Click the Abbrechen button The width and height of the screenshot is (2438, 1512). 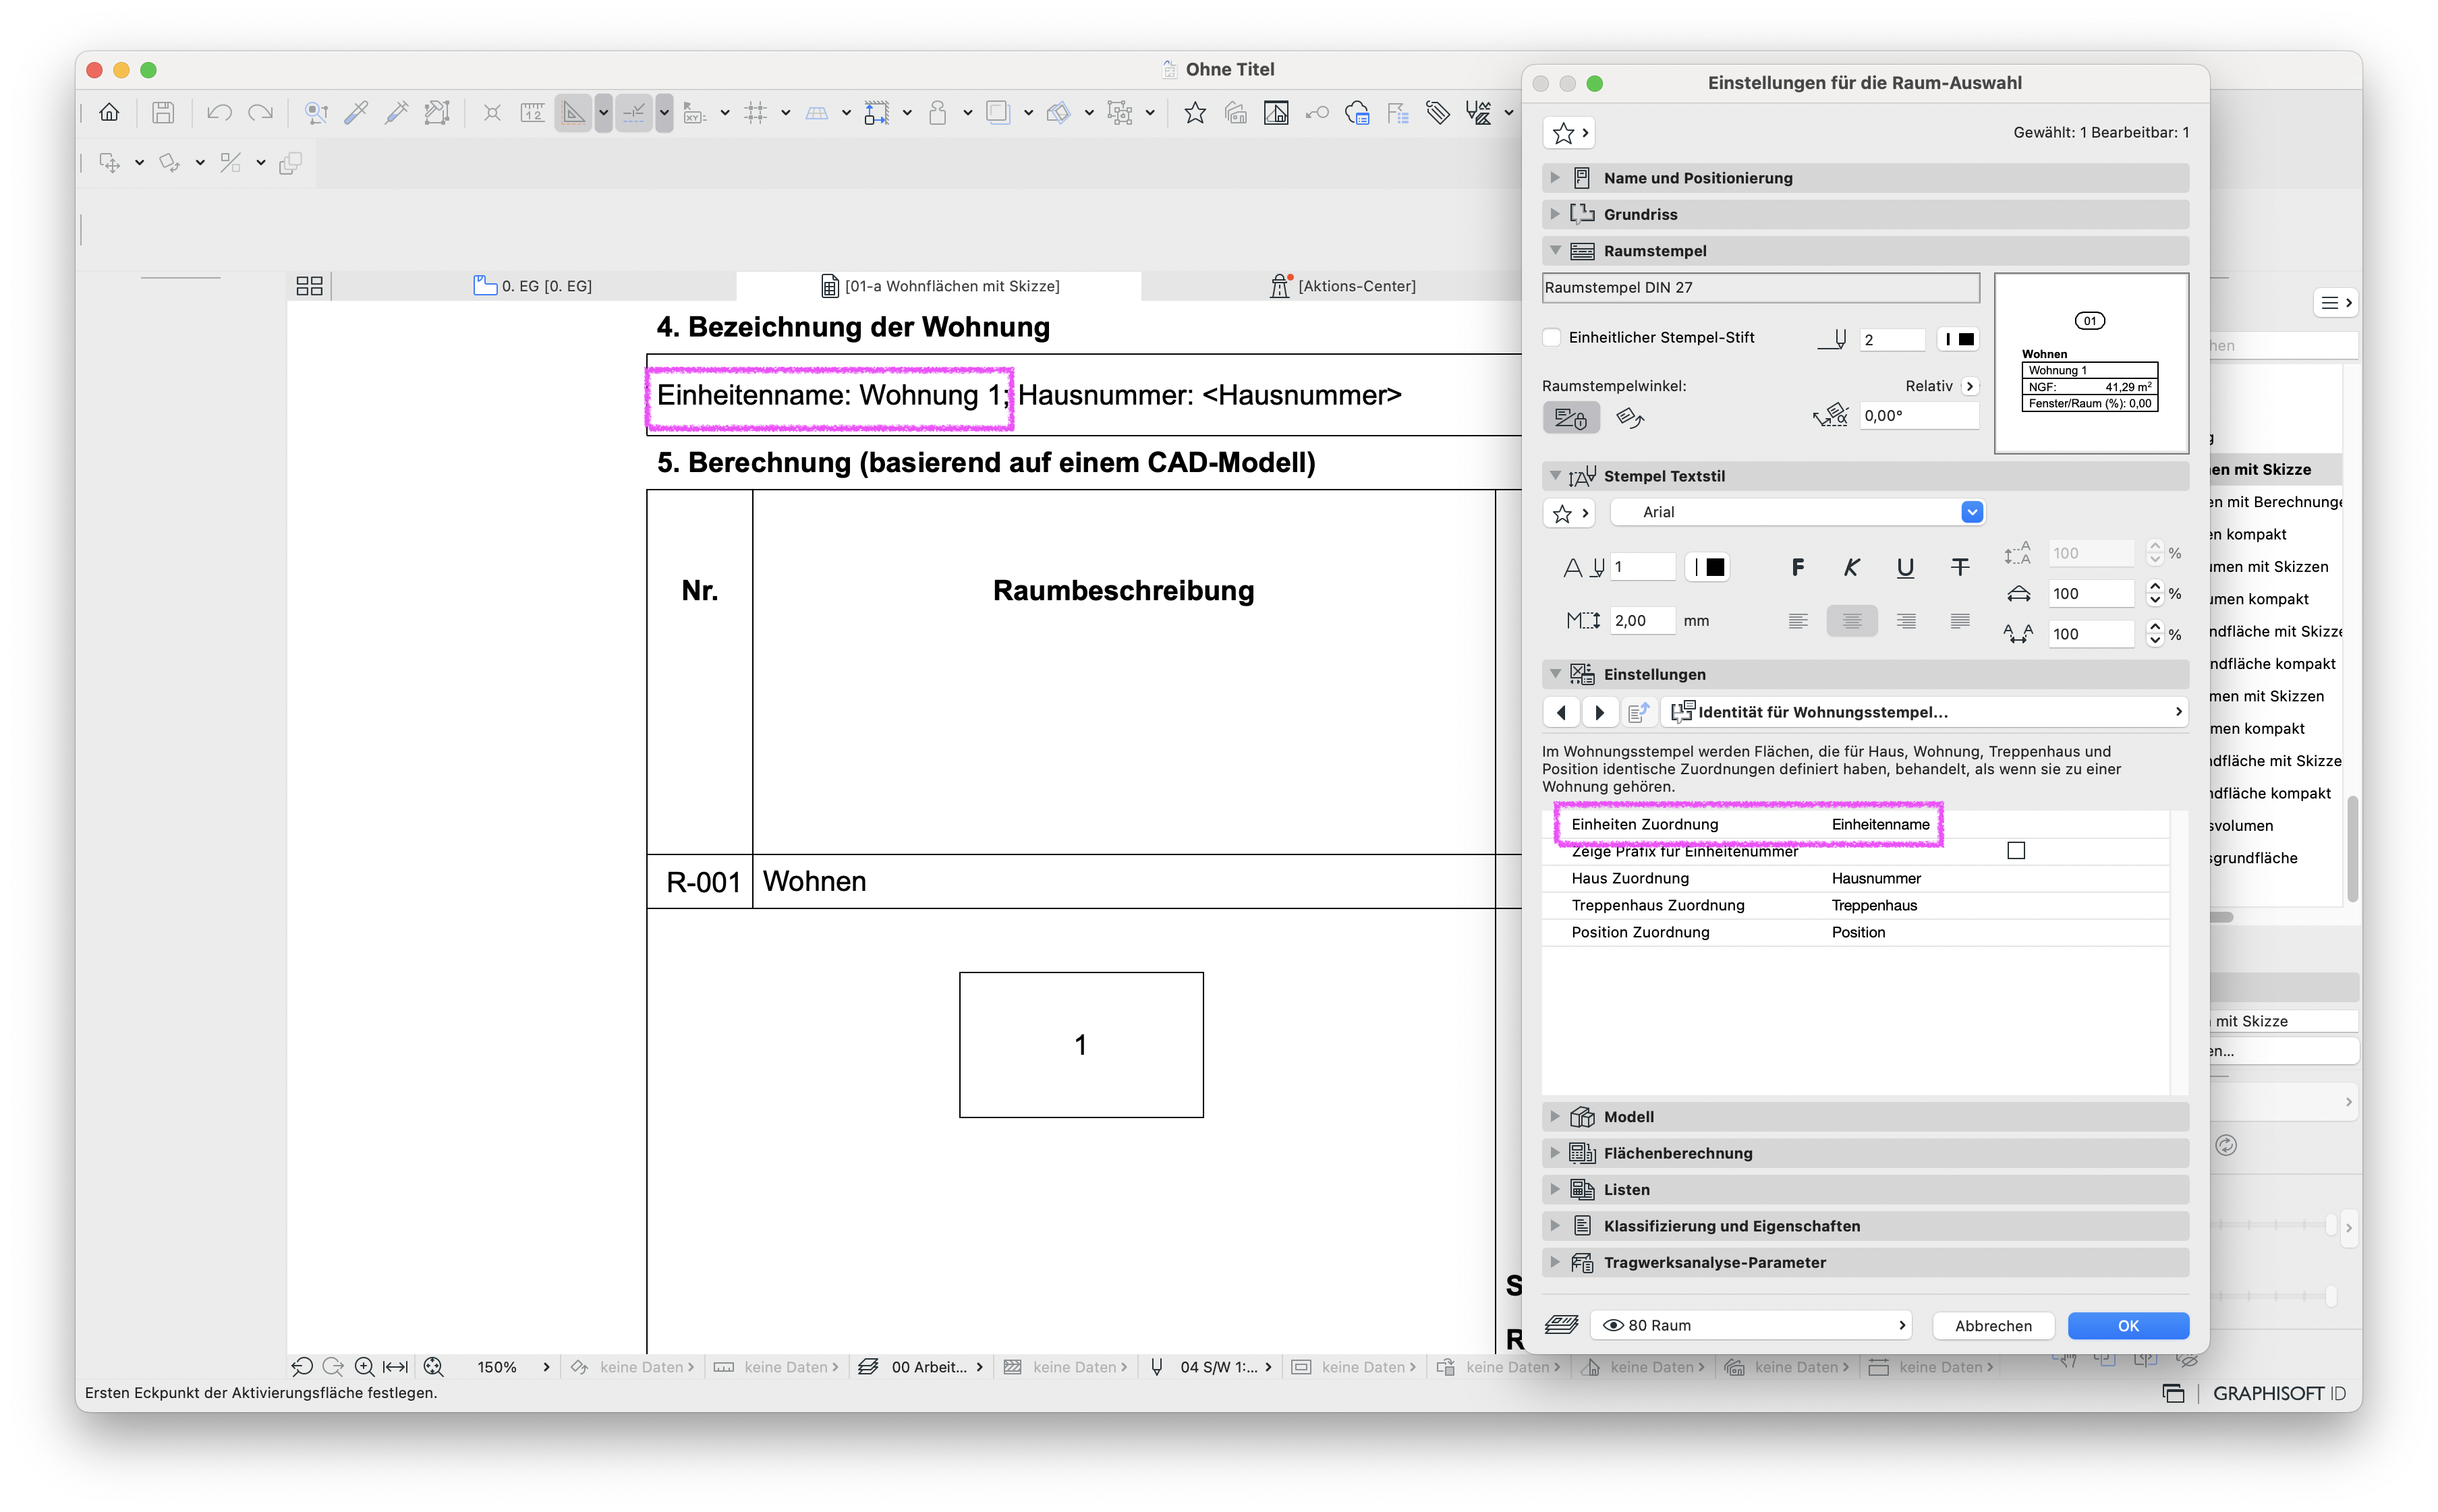coord(1993,1325)
